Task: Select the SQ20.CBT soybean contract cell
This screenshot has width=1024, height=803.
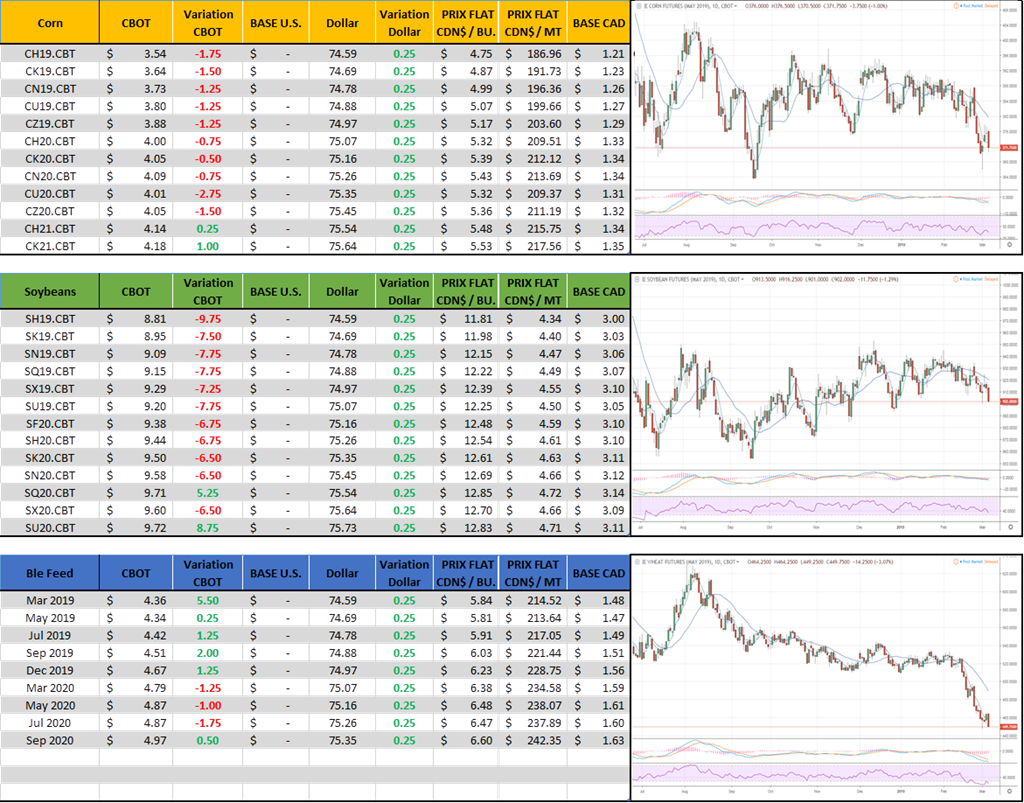Action: point(50,492)
